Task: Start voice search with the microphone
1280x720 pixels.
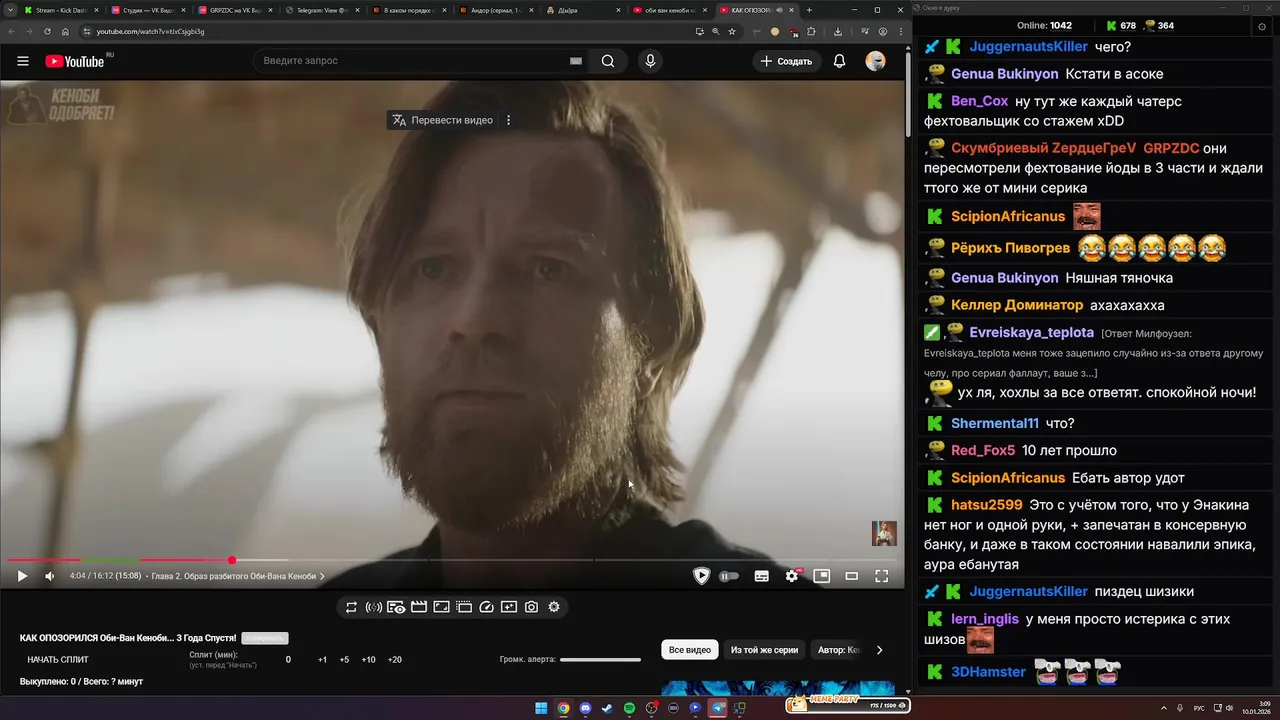Action: tap(650, 61)
